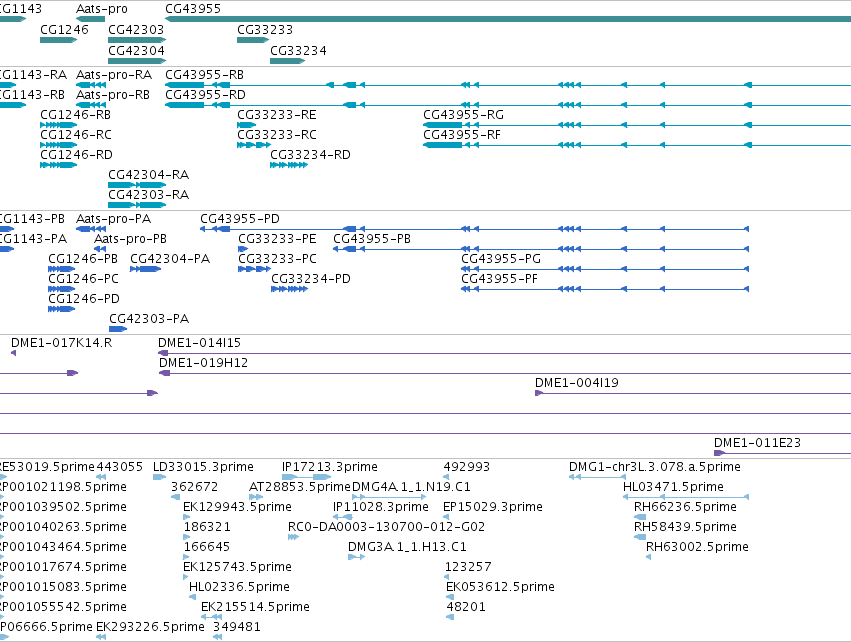
Task: Select EST EP15029.3prime label
Action: tap(493, 507)
